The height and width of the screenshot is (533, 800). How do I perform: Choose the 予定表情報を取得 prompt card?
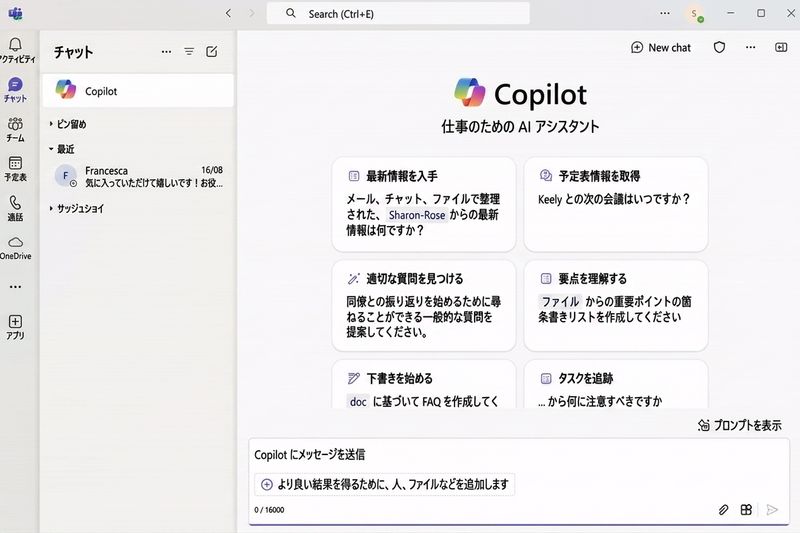point(616,204)
